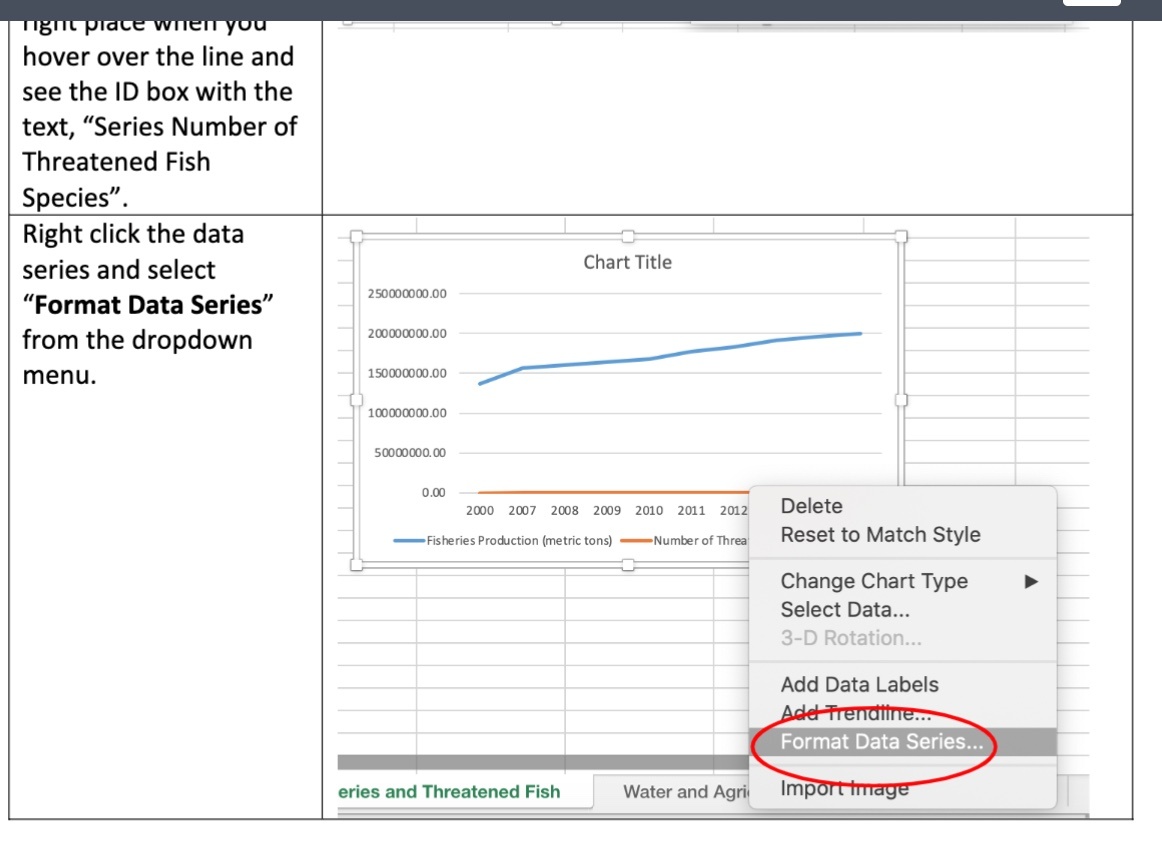The width and height of the screenshot is (1162, 856).
Task: Click the 2007 year axis label
Action: pos(522,511)
